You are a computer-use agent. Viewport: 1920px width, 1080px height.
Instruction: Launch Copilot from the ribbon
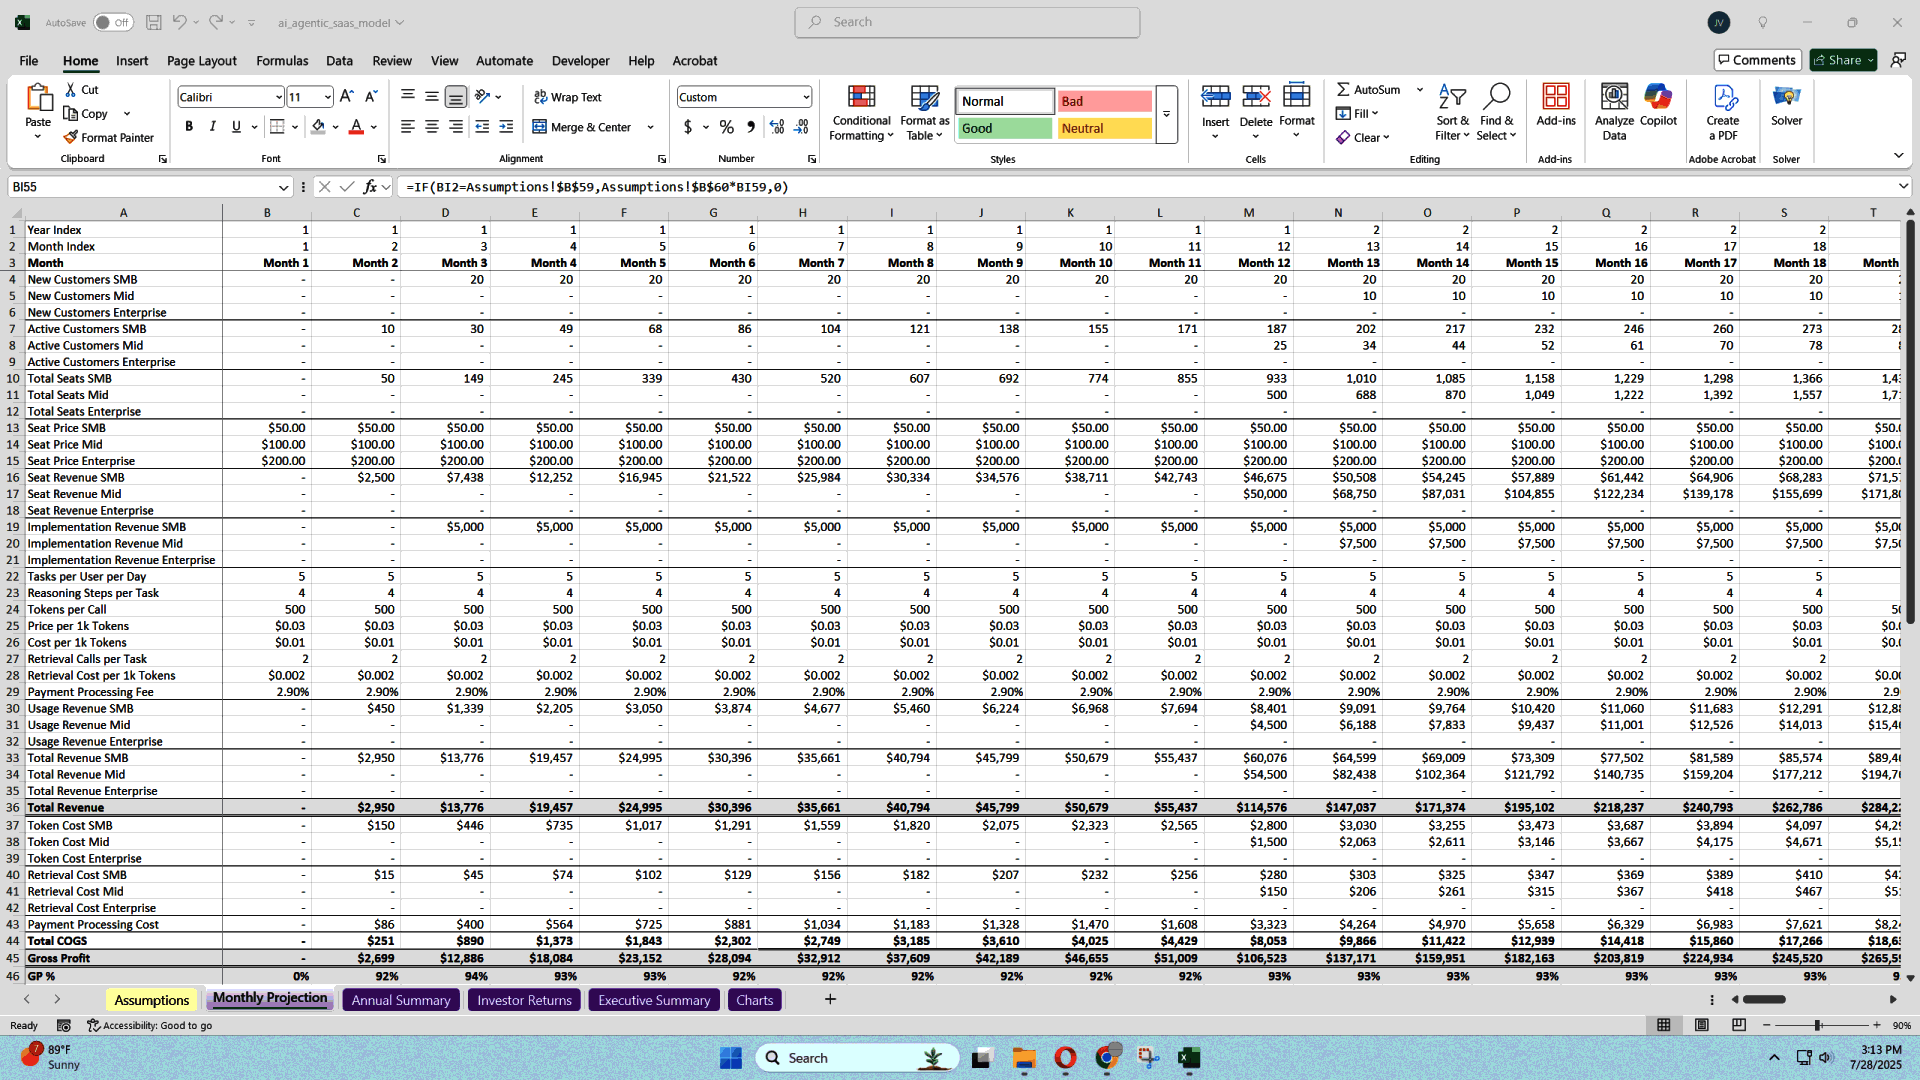(1658, 106)
